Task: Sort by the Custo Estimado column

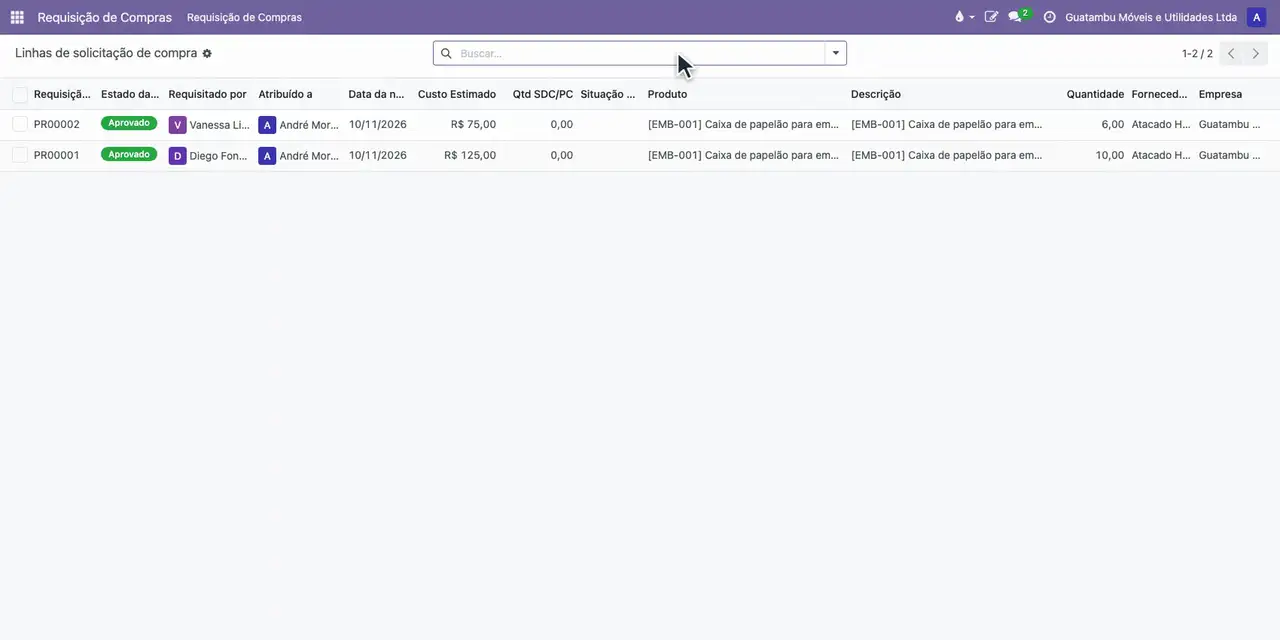Action: (x=457, y=94)
